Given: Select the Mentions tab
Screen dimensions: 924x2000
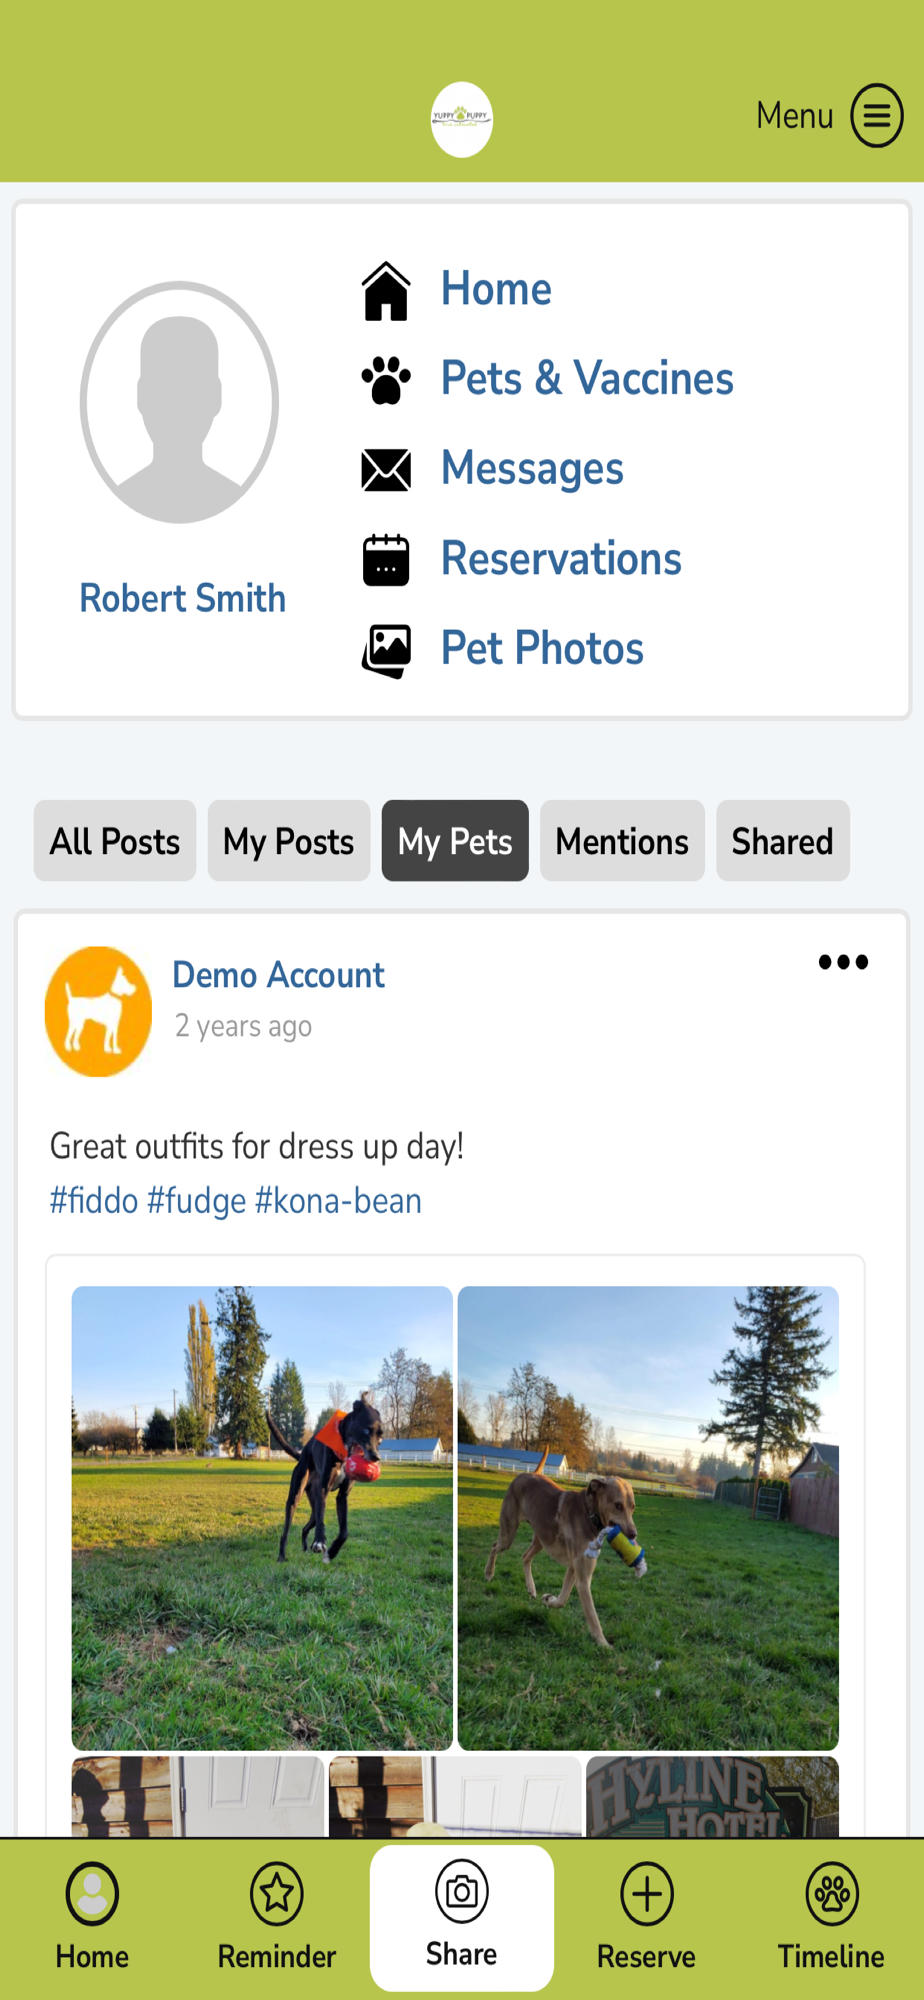Looking at the screenshot, I should tap(622, 841).
